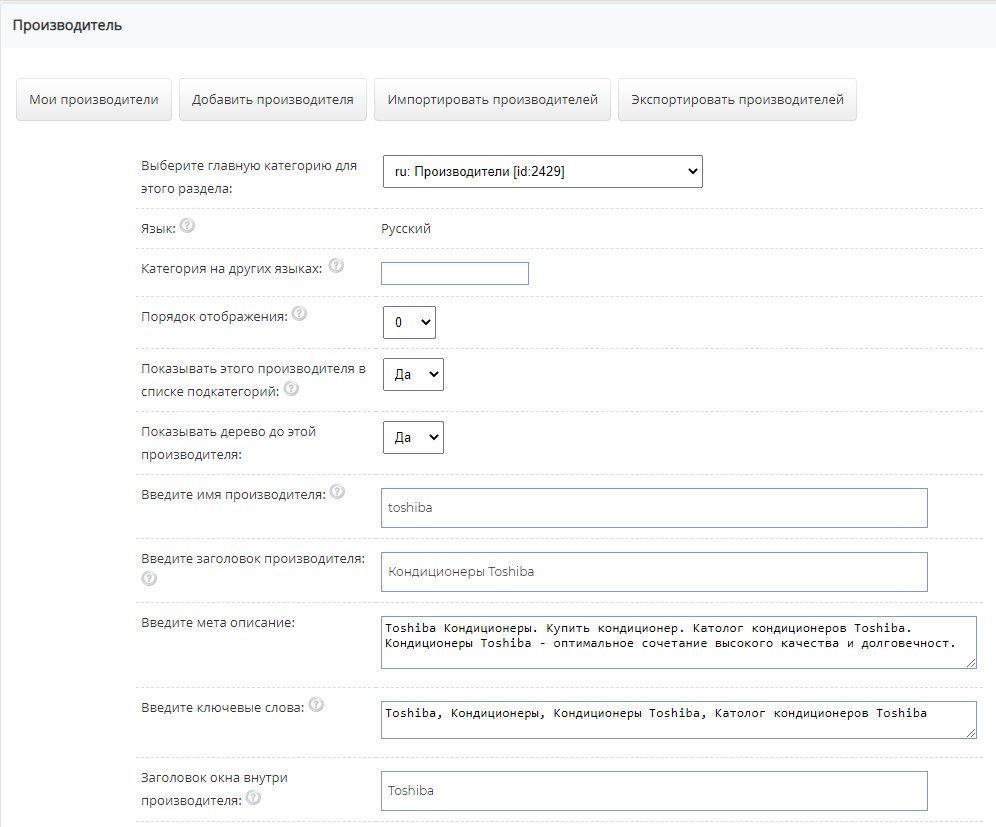Click the manufacturer name field containing toshiba

654,508
